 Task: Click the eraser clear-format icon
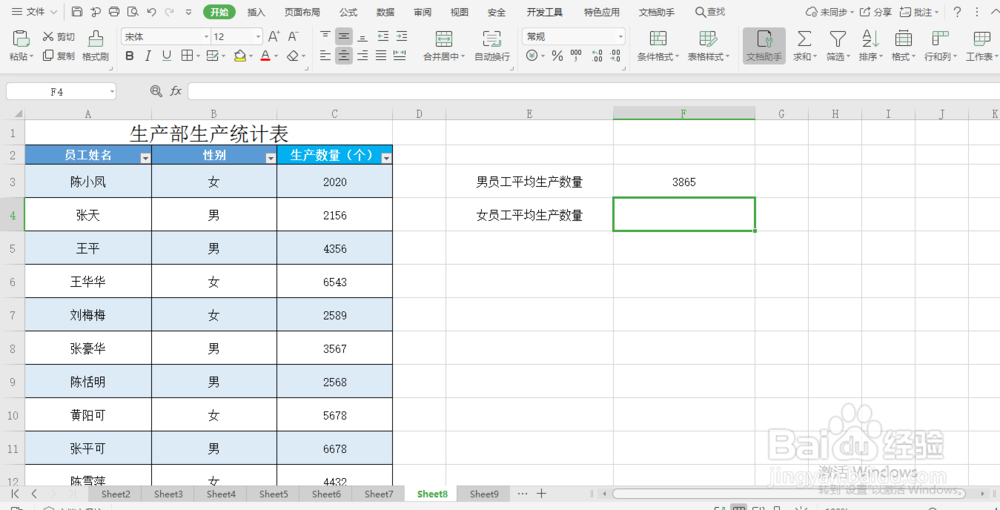coord(293,56)
